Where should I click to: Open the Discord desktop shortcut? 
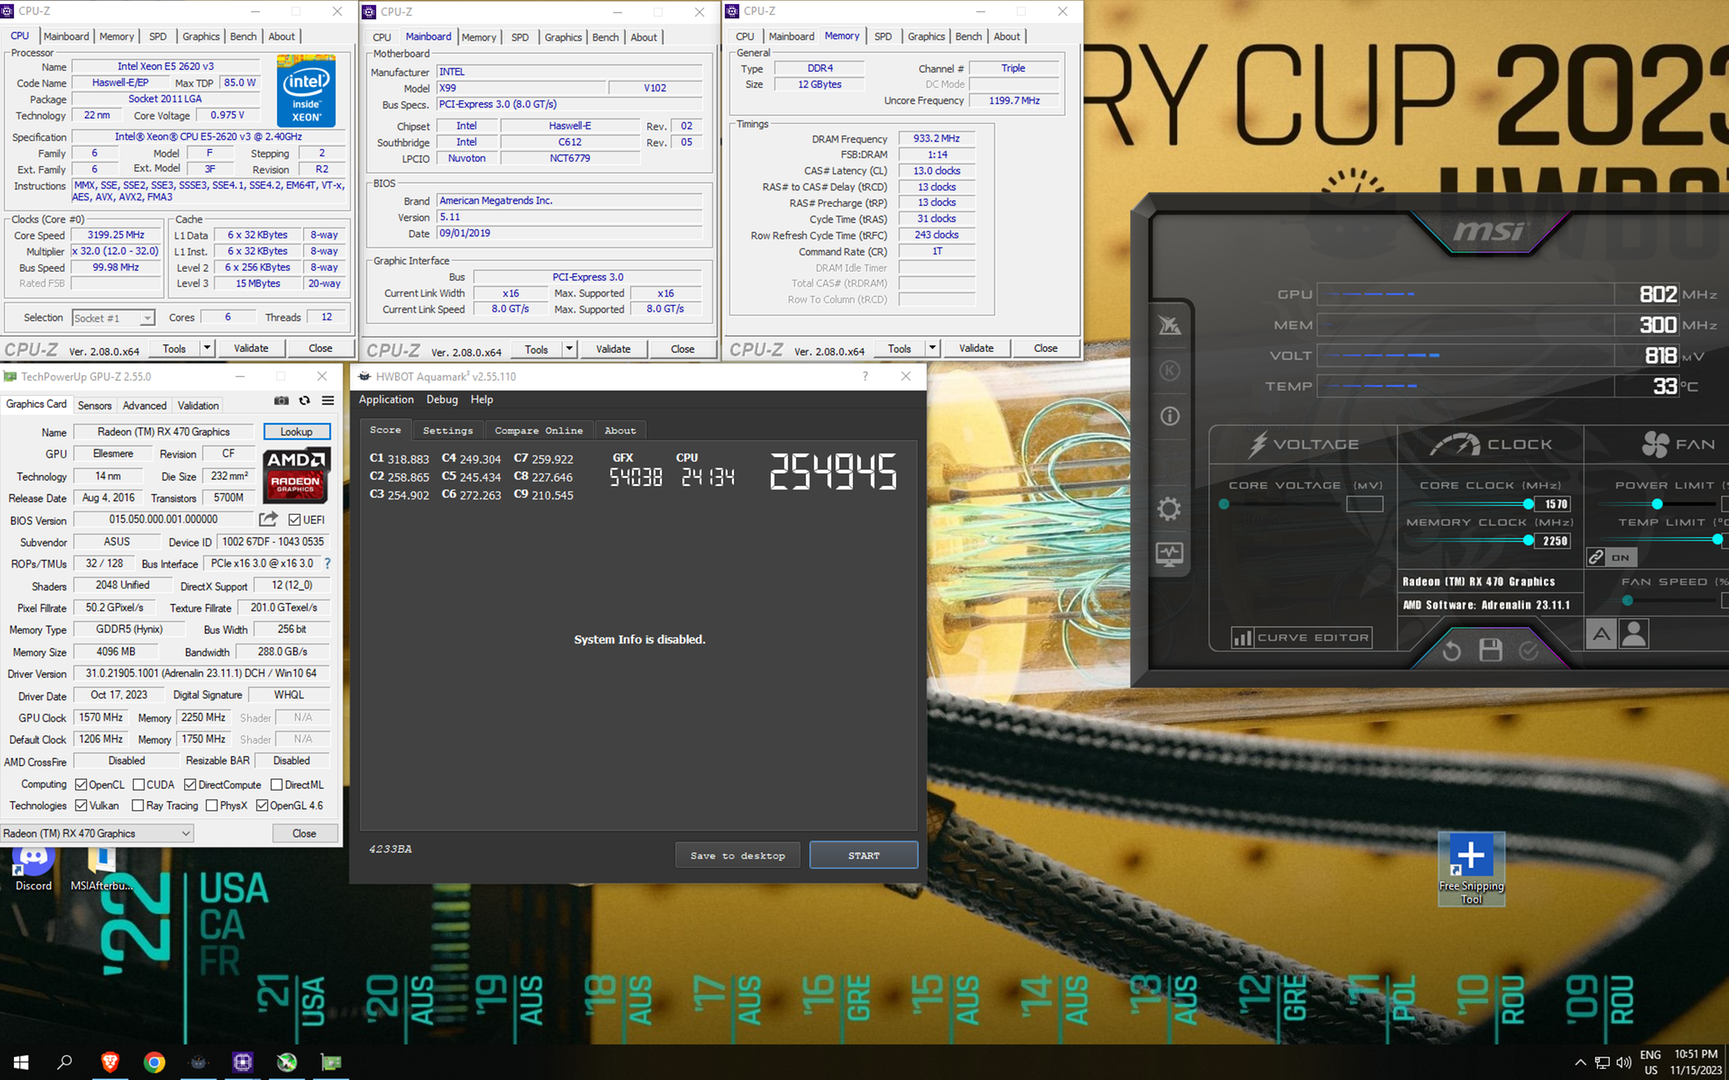click(x=33, y=868)
